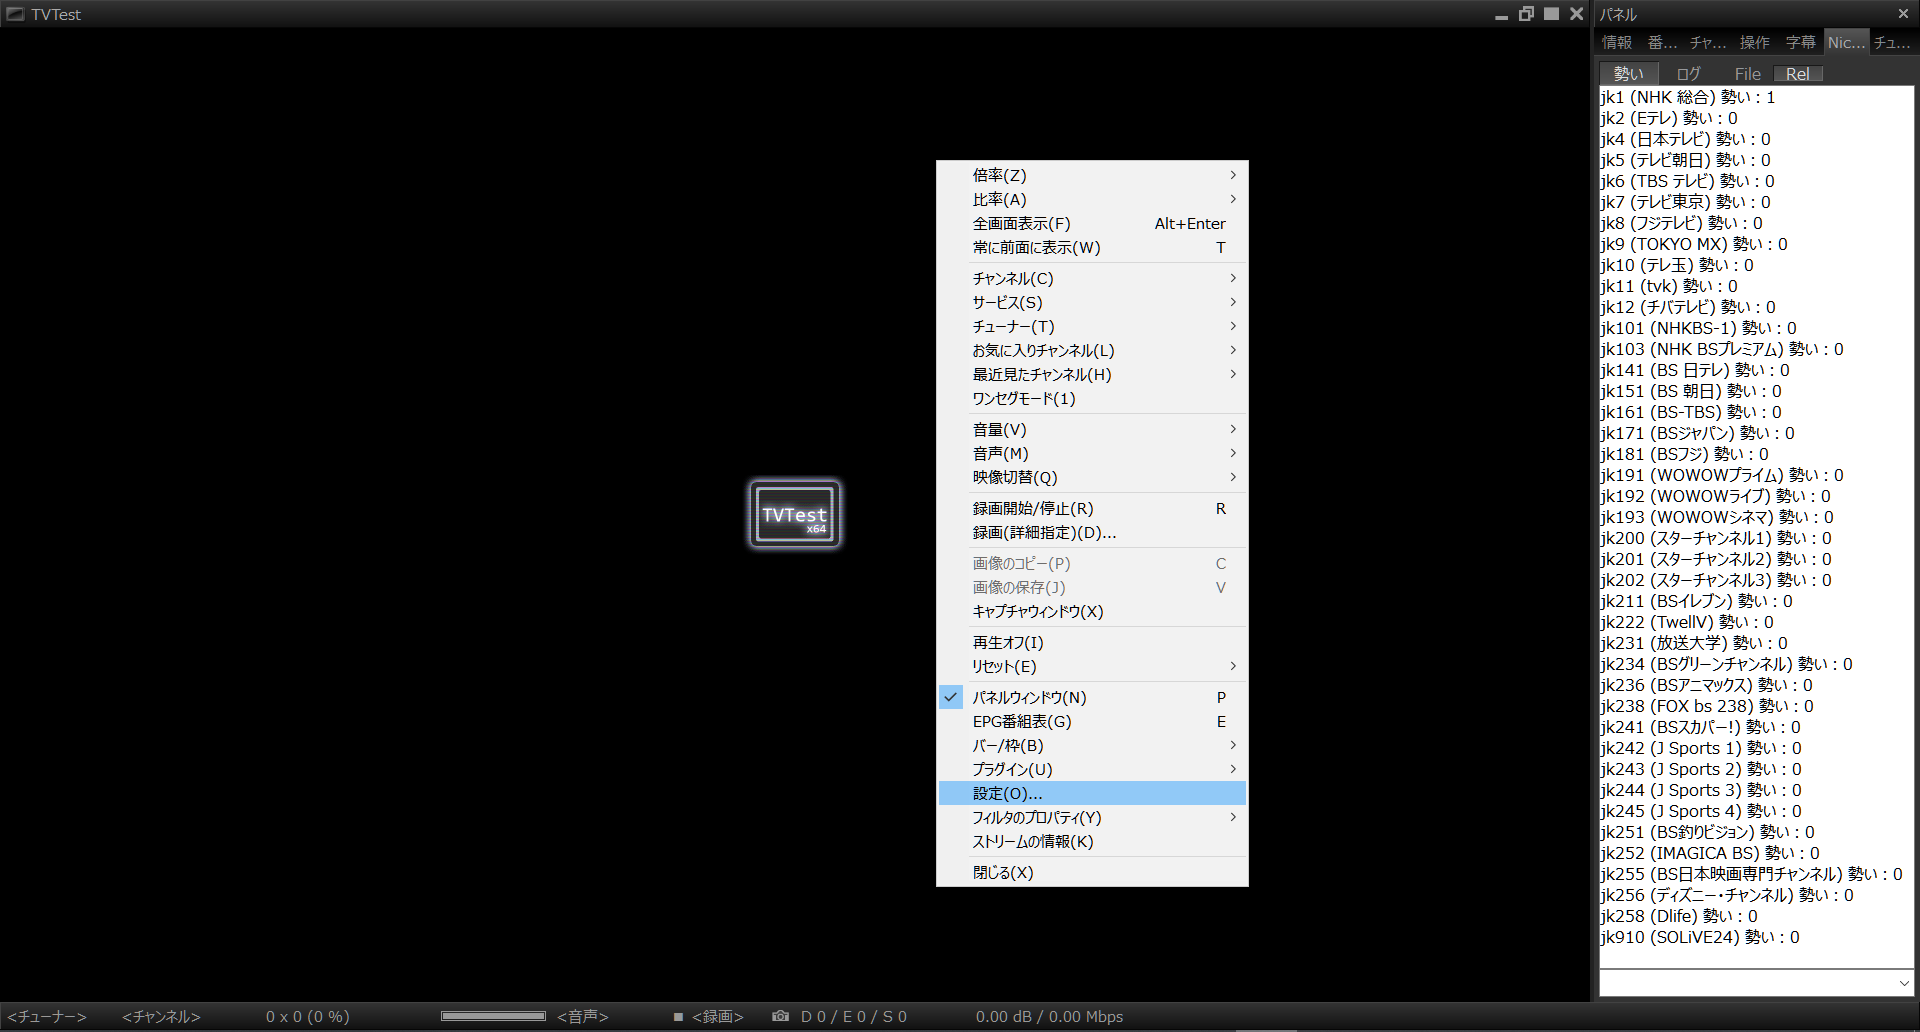The width and height of the screenshot is (1920, 1032).
Task: Expand the 音声(M) audio submenu
Action: (1092, 453)
